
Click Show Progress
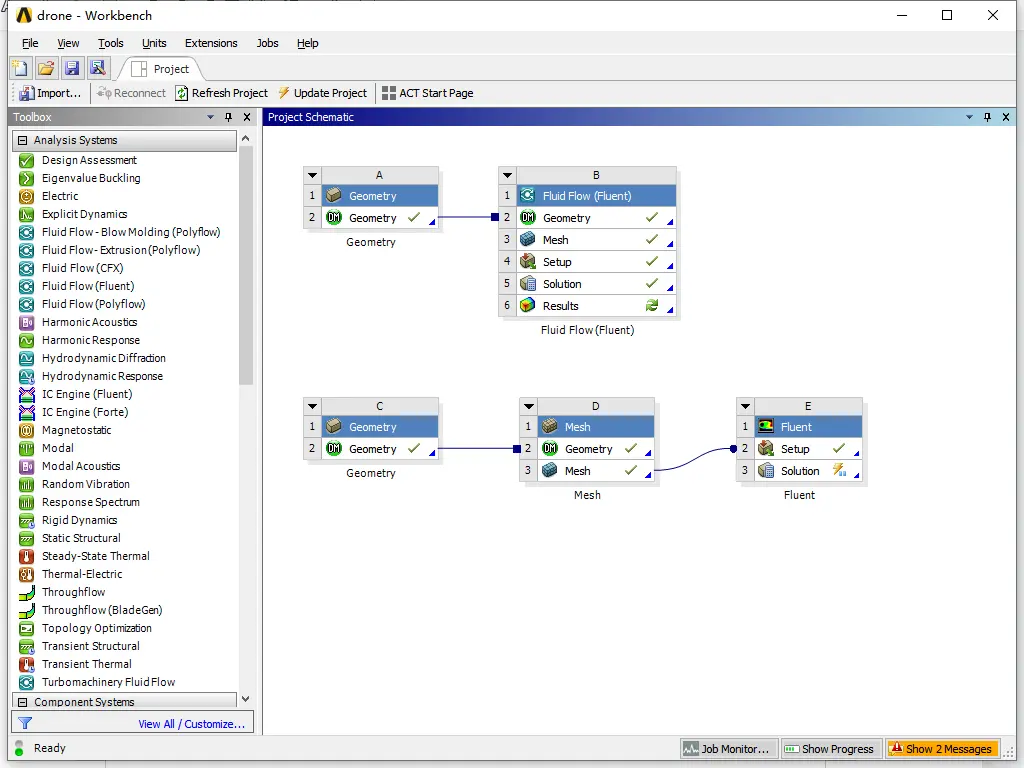(x=831, y=749)
